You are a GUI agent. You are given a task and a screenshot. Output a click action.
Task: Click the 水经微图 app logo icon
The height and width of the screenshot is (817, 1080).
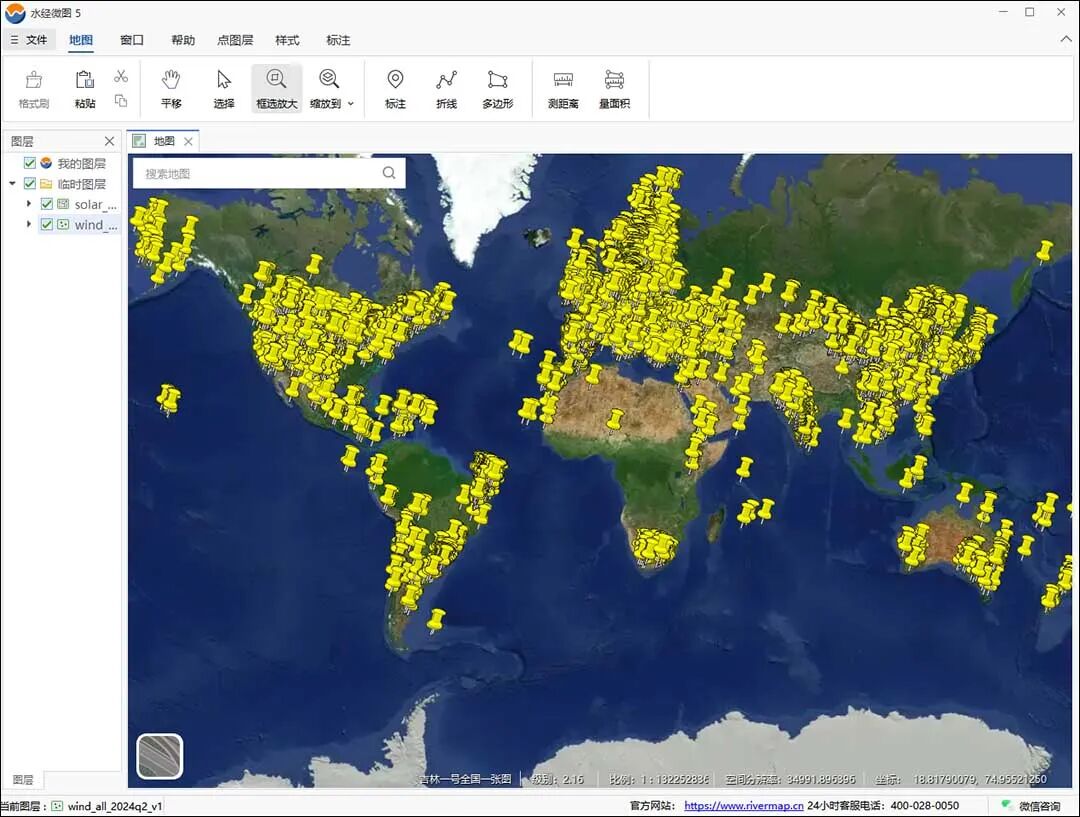point(14,13)
